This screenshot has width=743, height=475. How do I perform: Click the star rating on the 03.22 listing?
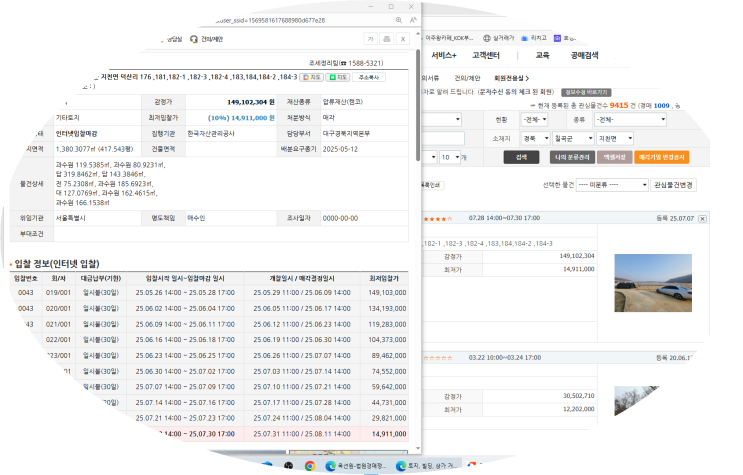[x=438, y=358]
